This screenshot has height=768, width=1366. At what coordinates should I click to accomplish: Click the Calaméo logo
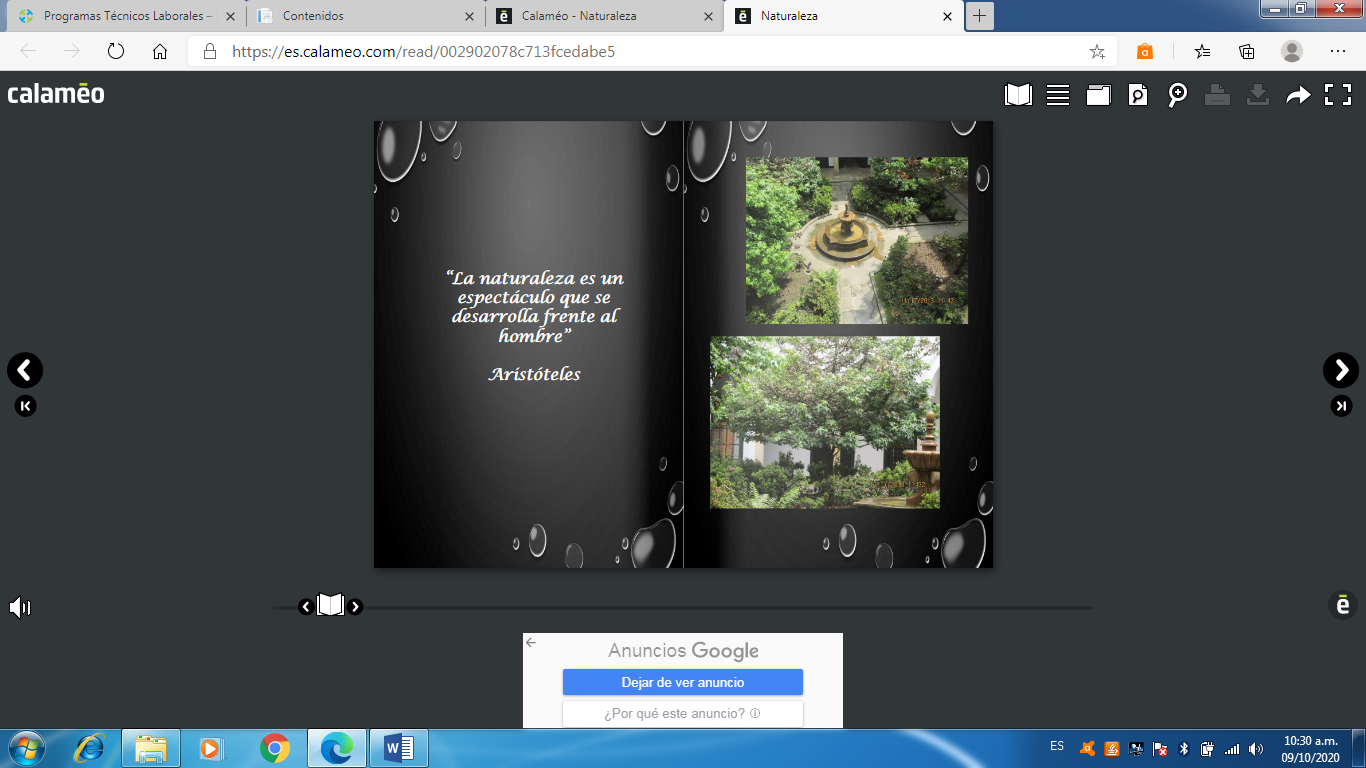tap(56, 94)
